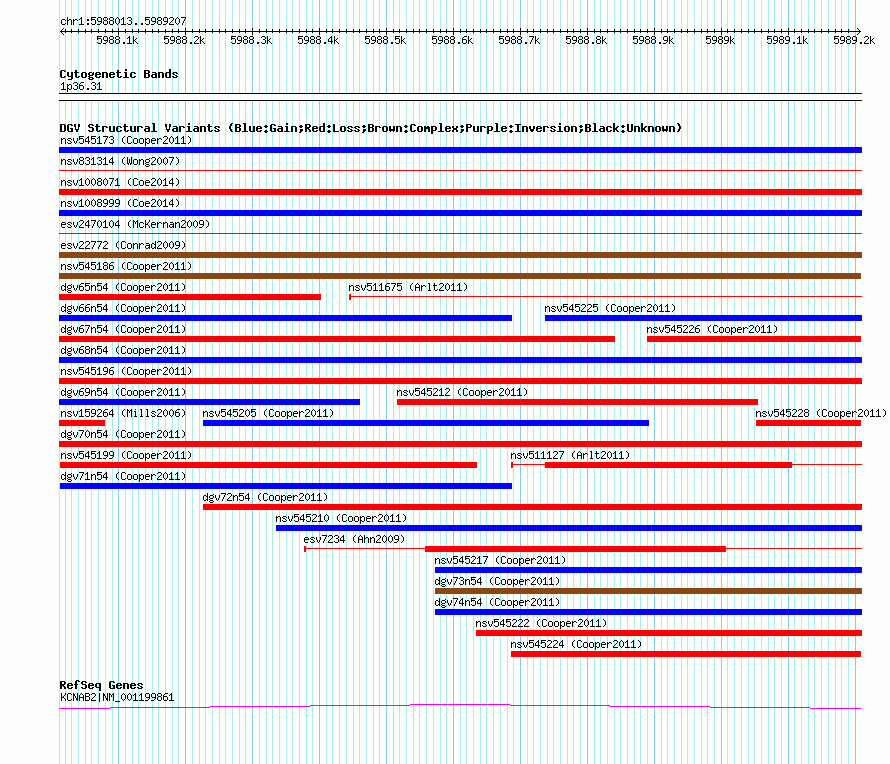Select nsv545228 (Cooper2011) label
890x764 pixels.
[x=821, y=413]
